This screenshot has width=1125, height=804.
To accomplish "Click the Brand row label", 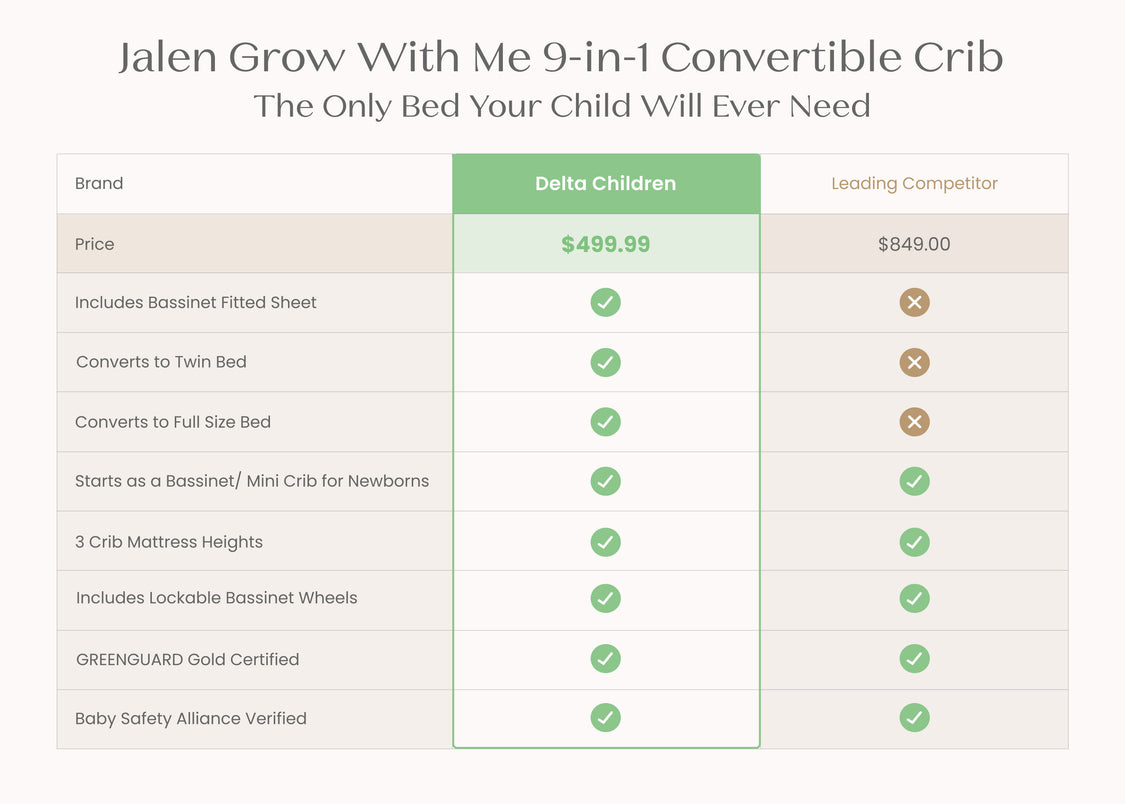I will pyautogui.click(x=99, y=184).
